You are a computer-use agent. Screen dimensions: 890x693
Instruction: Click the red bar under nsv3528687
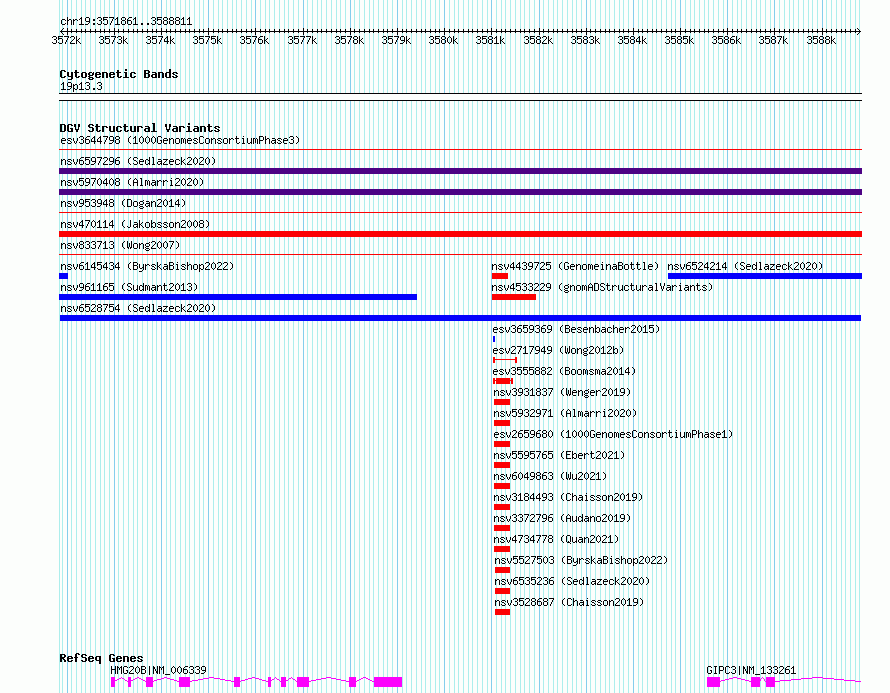pyautogui.click(x=502, y=612)
